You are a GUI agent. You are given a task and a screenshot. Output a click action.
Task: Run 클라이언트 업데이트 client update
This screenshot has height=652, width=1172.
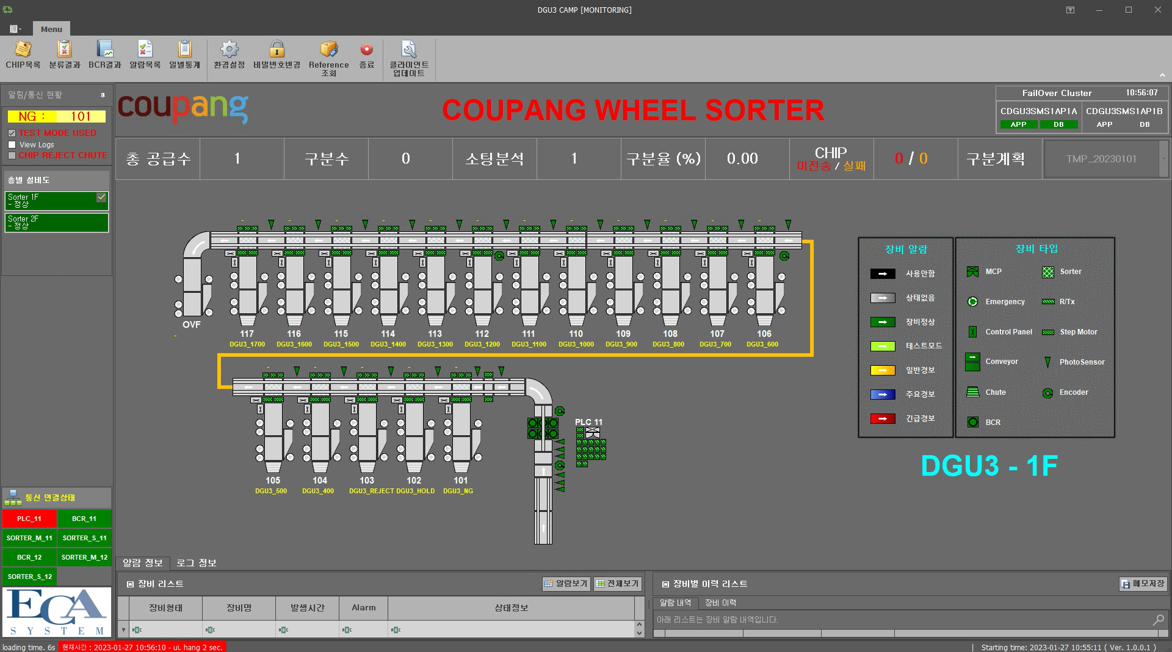408,58
